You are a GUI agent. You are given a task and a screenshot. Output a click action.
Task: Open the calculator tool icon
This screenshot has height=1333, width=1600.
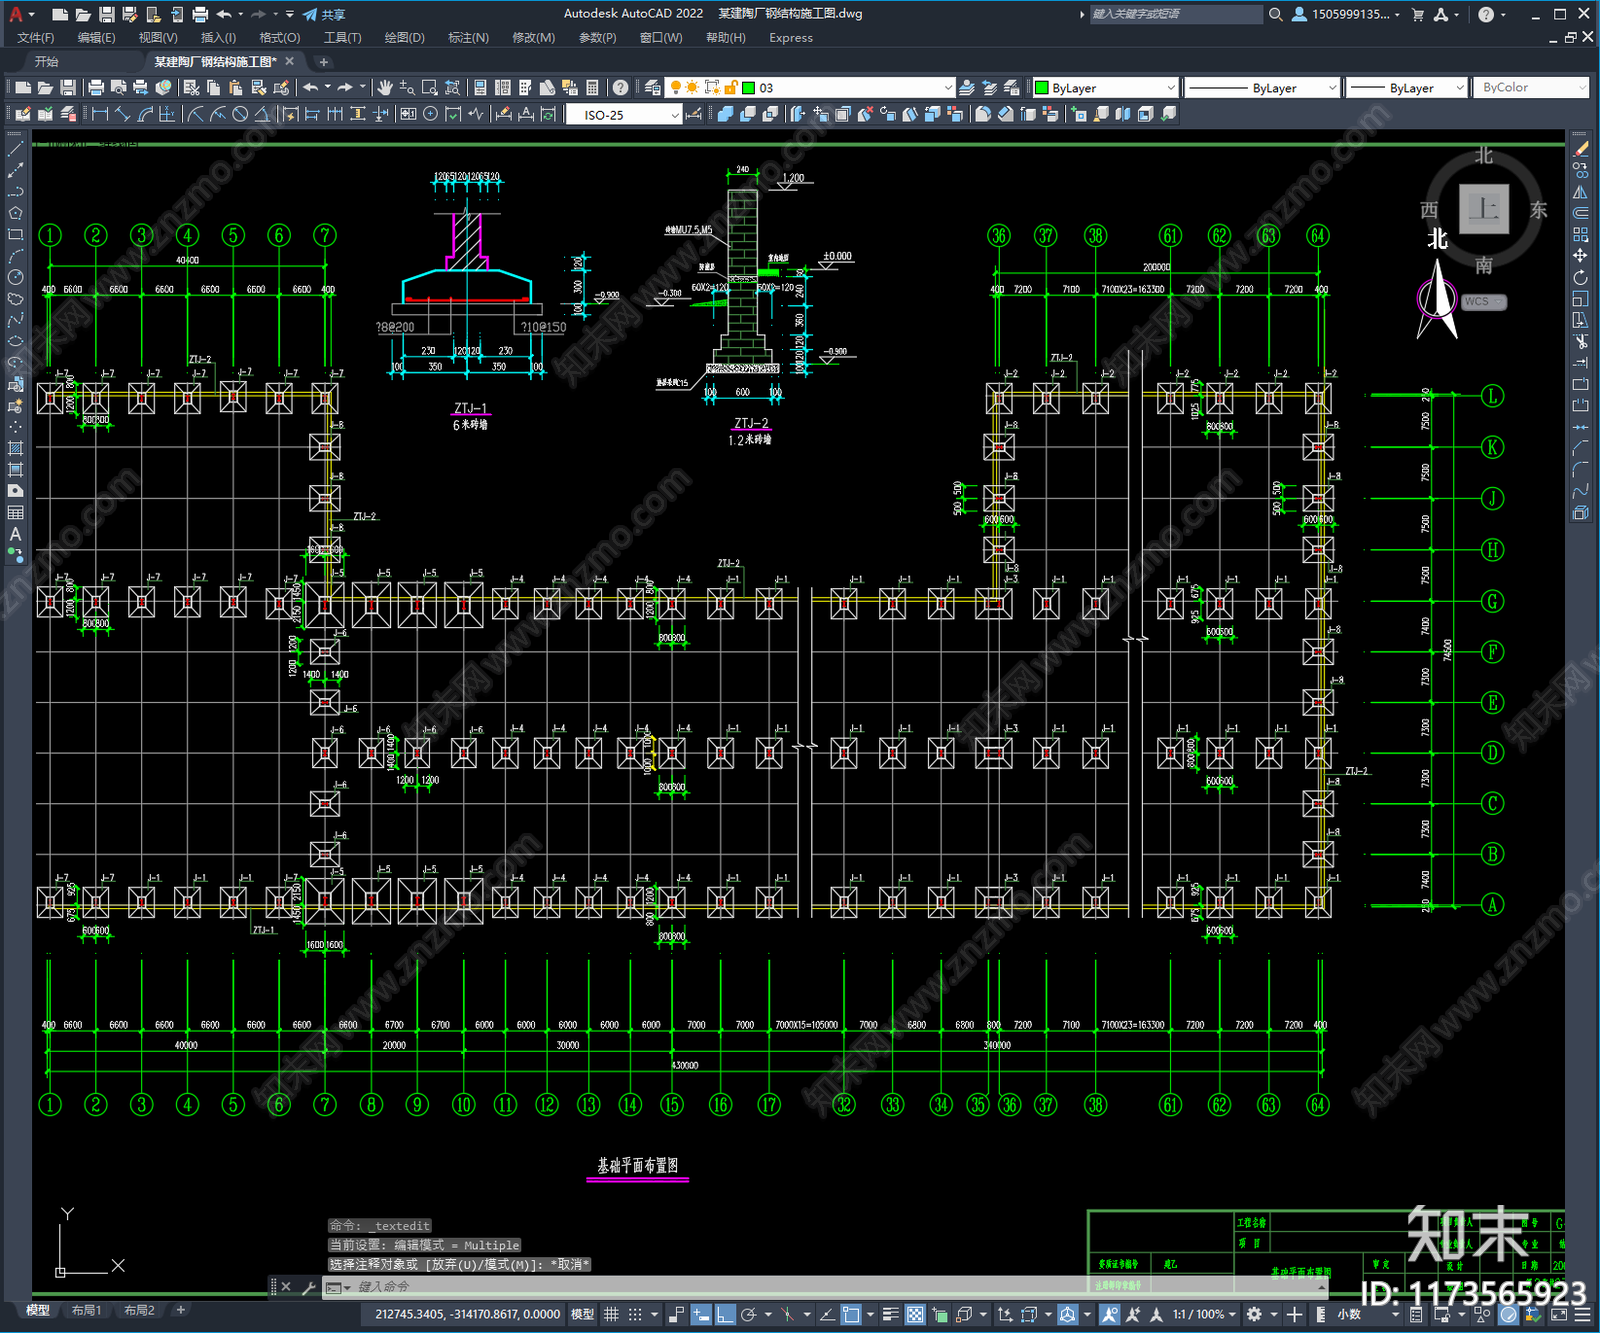tap(593, 88)
